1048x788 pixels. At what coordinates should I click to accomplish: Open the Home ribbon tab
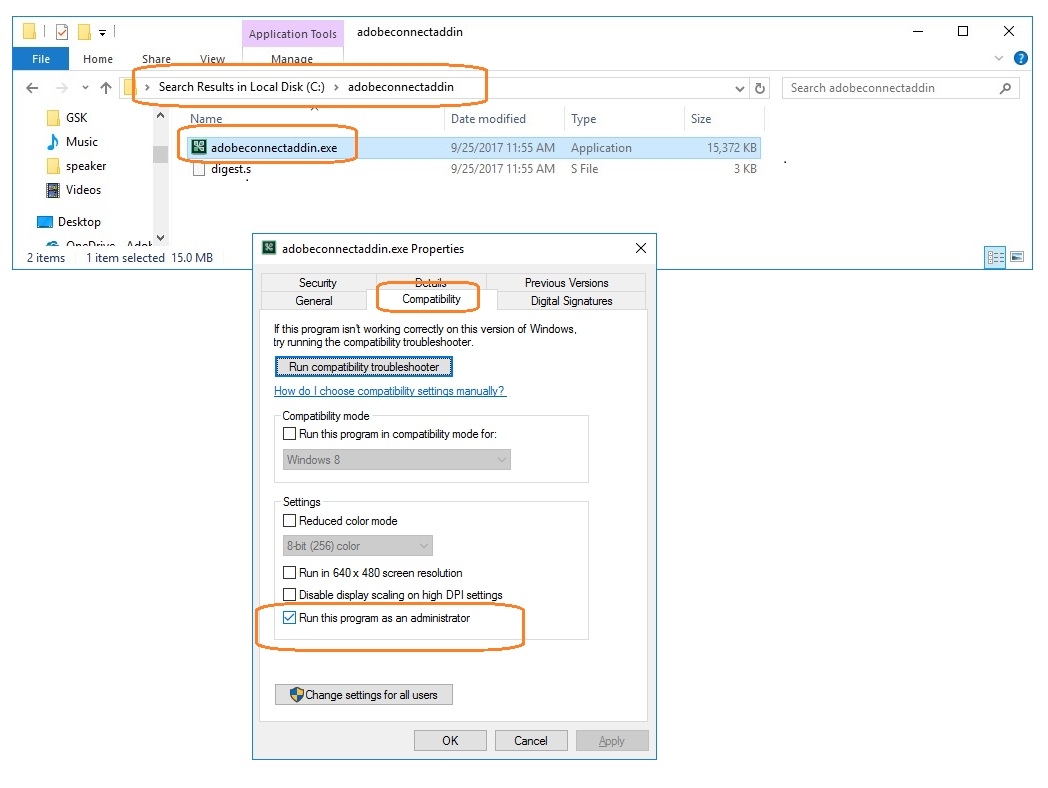tap(98, 59)
